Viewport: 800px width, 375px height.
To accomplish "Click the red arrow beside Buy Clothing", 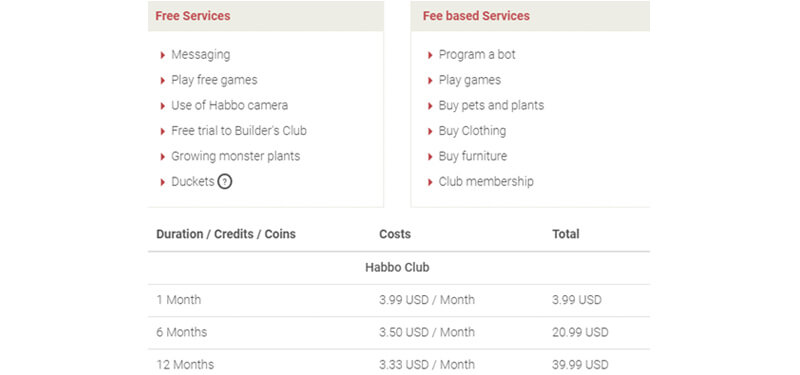I will (x=430, y=132).
